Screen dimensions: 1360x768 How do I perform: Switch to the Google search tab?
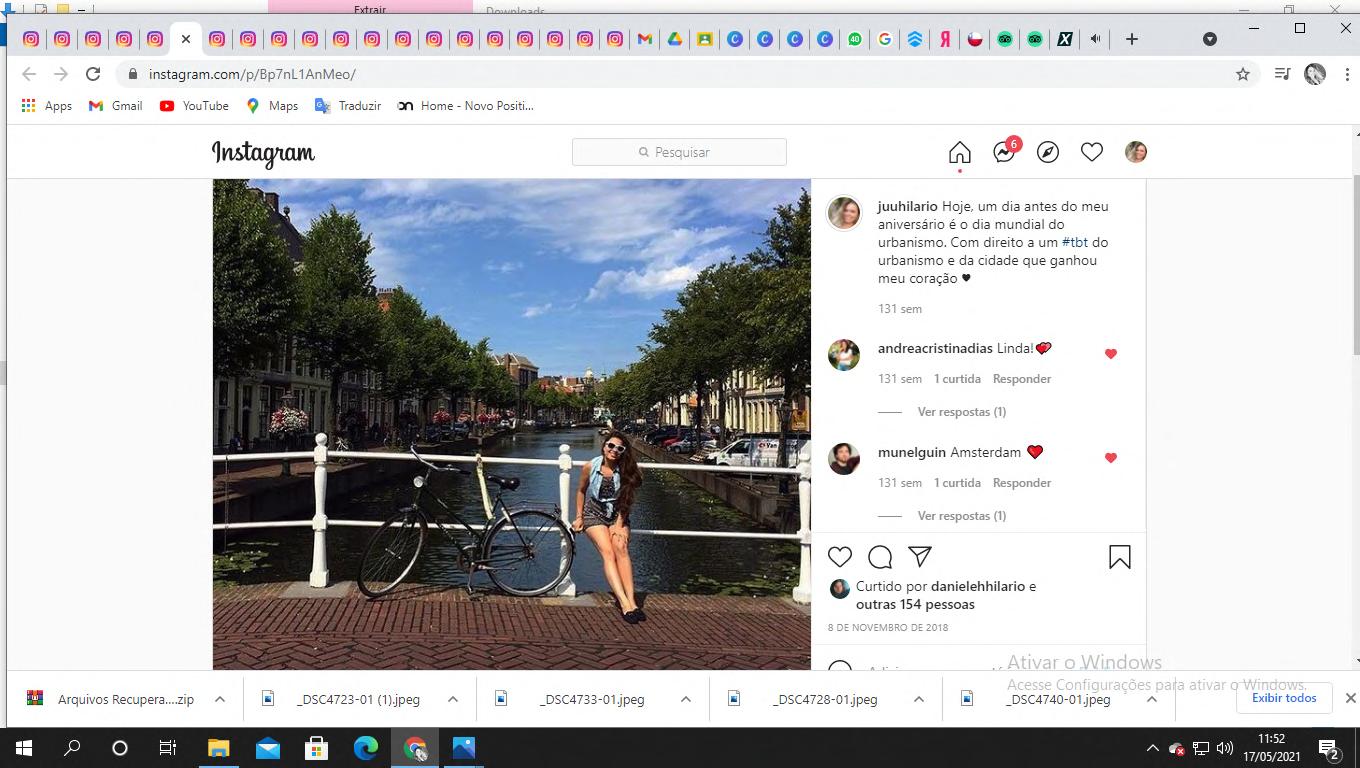885,39
